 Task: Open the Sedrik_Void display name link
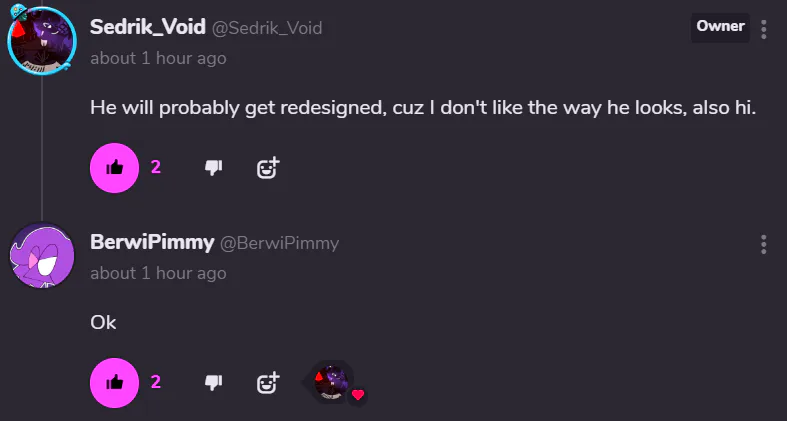148,27
